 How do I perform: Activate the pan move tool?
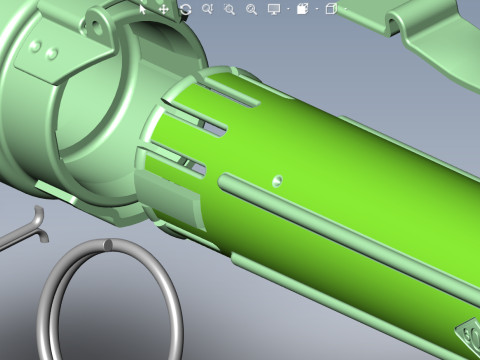[x=163, y=9]
